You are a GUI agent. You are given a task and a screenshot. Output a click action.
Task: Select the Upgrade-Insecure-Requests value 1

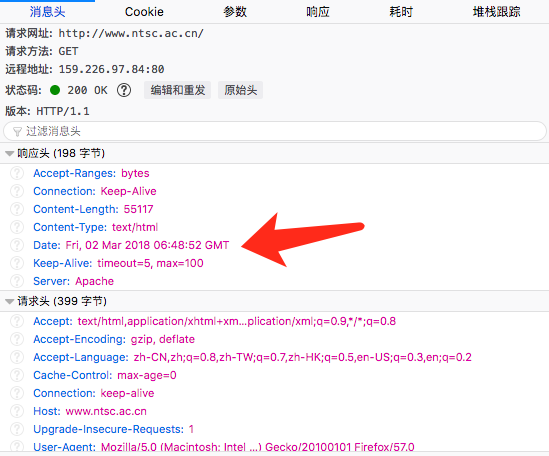point(191,429)
